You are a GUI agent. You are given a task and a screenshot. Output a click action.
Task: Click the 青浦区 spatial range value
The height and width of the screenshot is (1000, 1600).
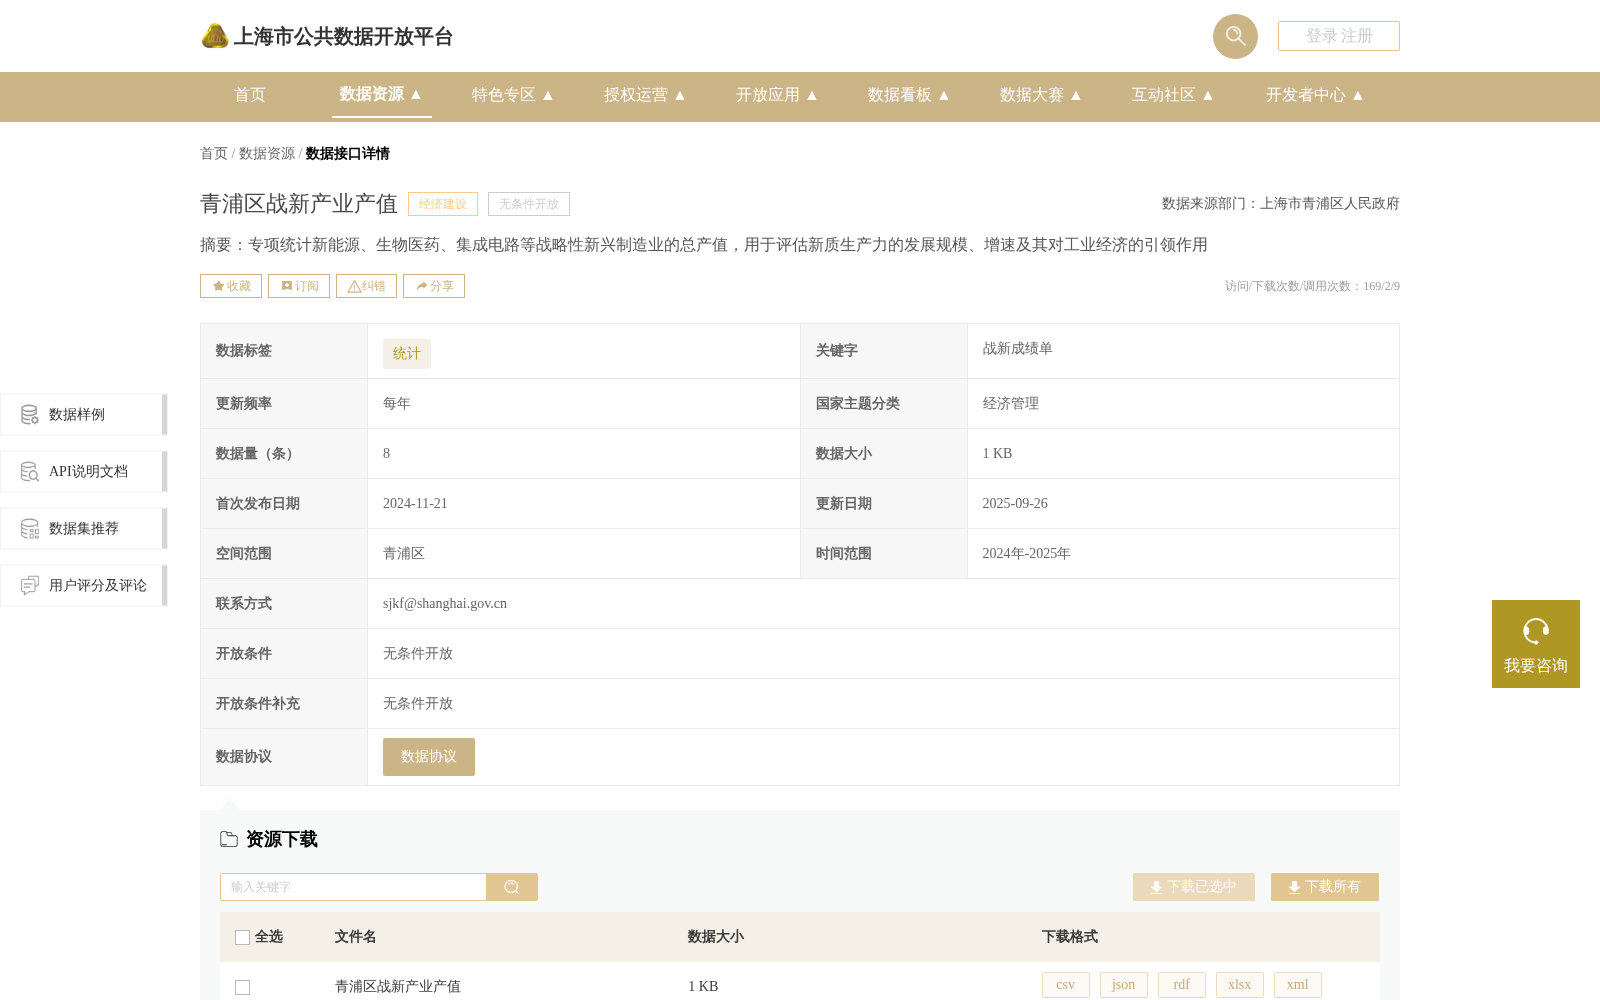point(404,554)
